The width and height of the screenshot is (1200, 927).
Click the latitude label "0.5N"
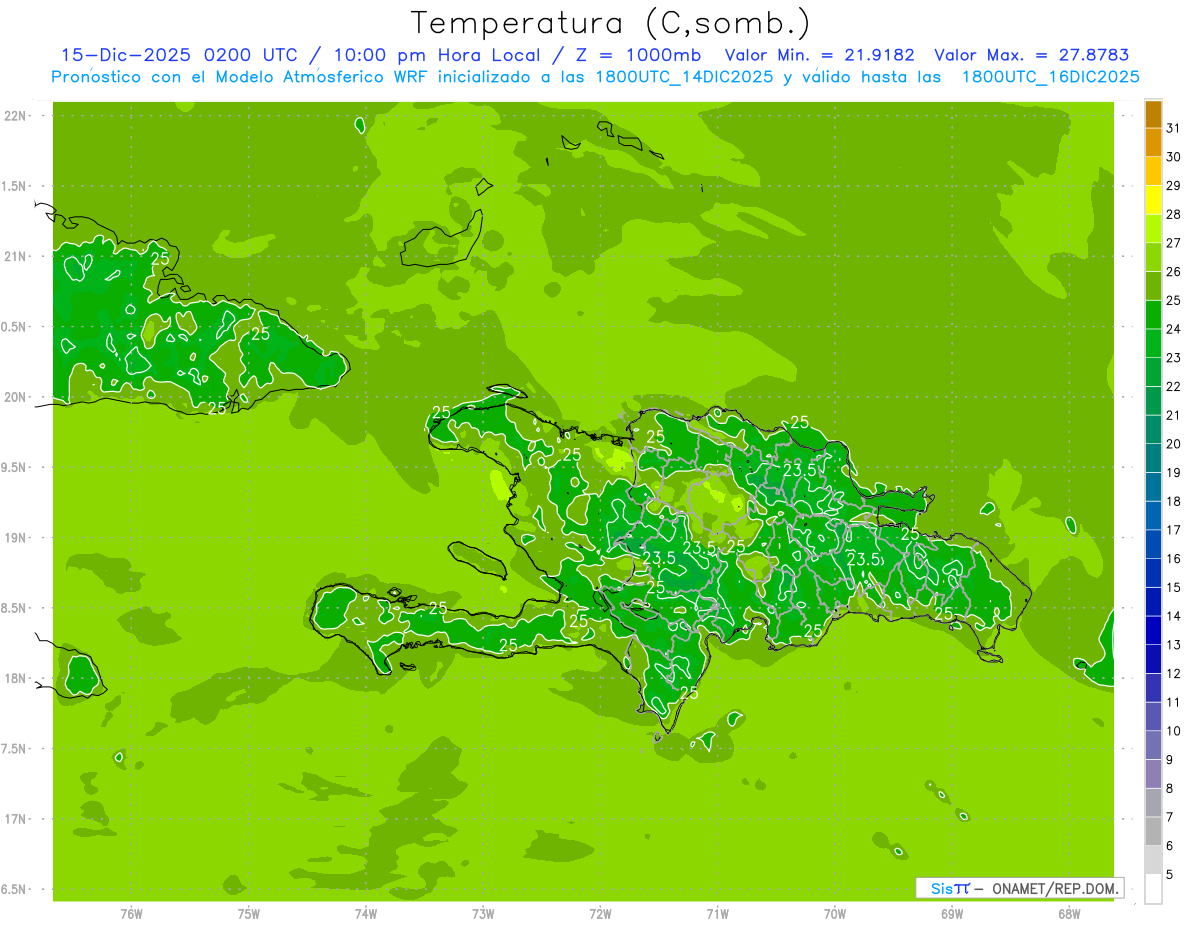[x=16, y=327]
